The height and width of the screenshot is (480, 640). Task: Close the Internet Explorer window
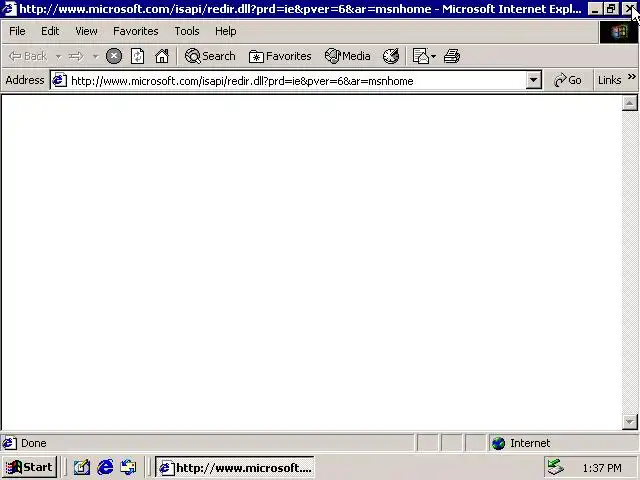point(629,9)
